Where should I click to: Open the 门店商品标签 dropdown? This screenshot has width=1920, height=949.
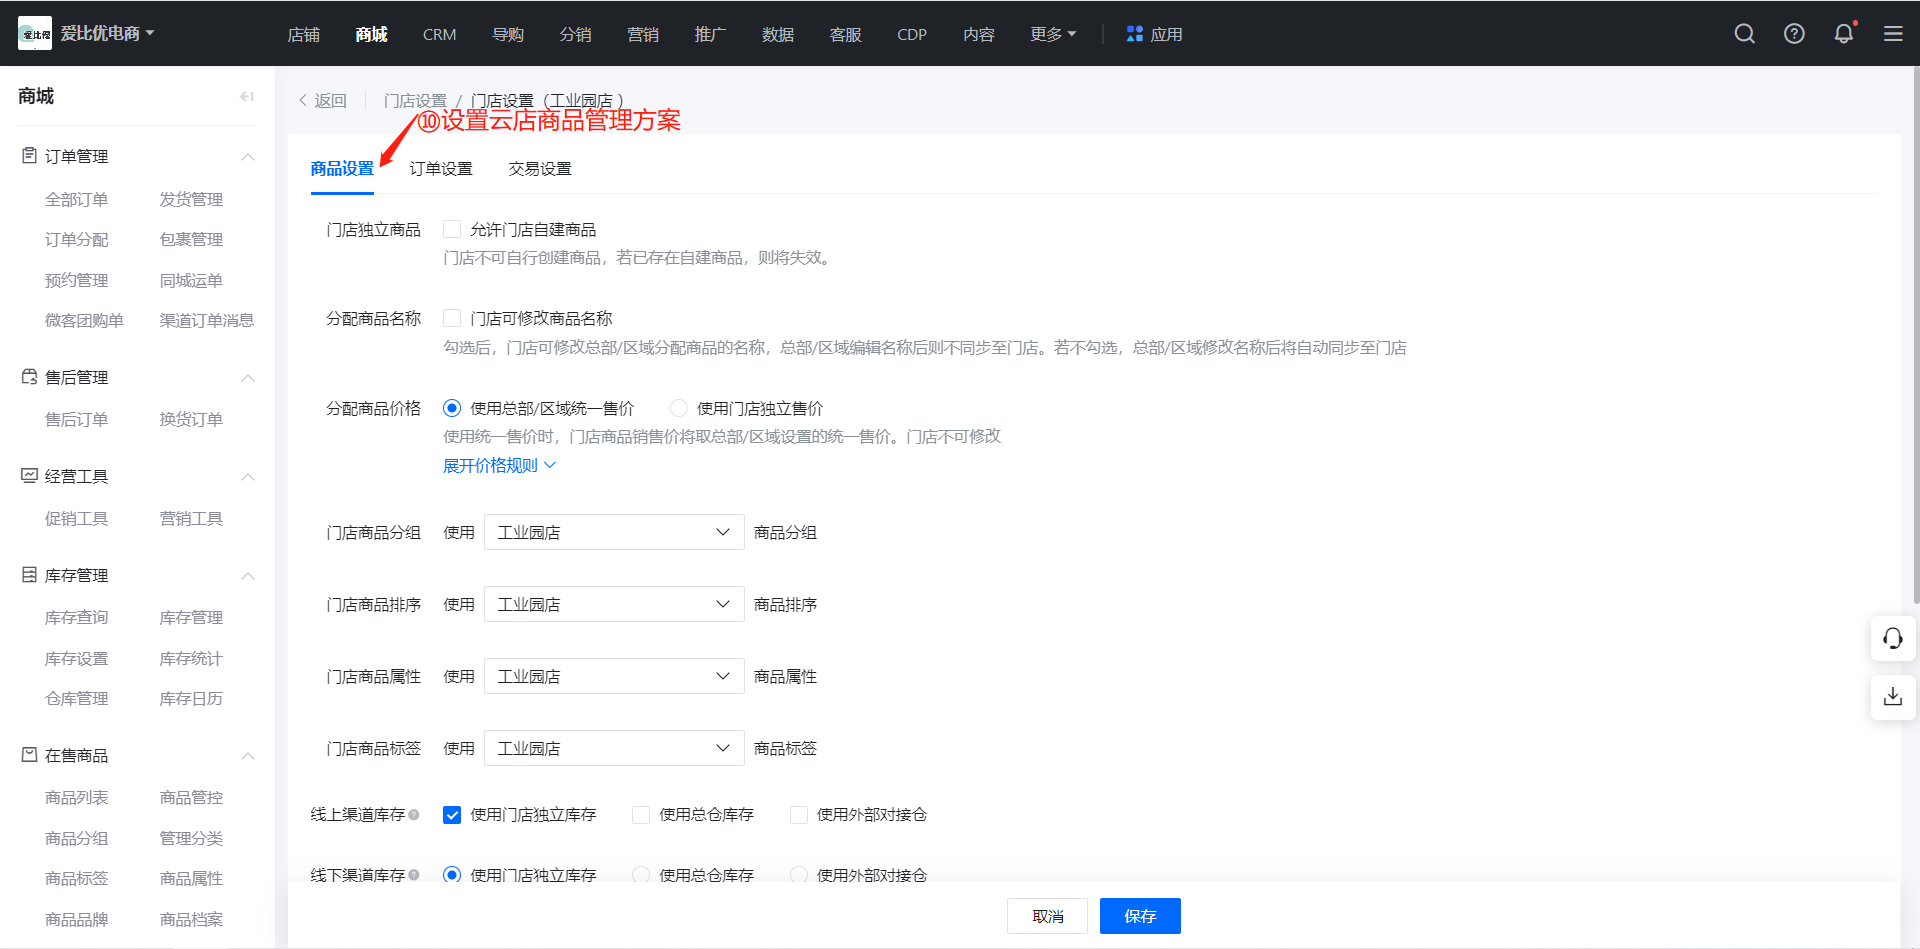[x=614, y=748]
